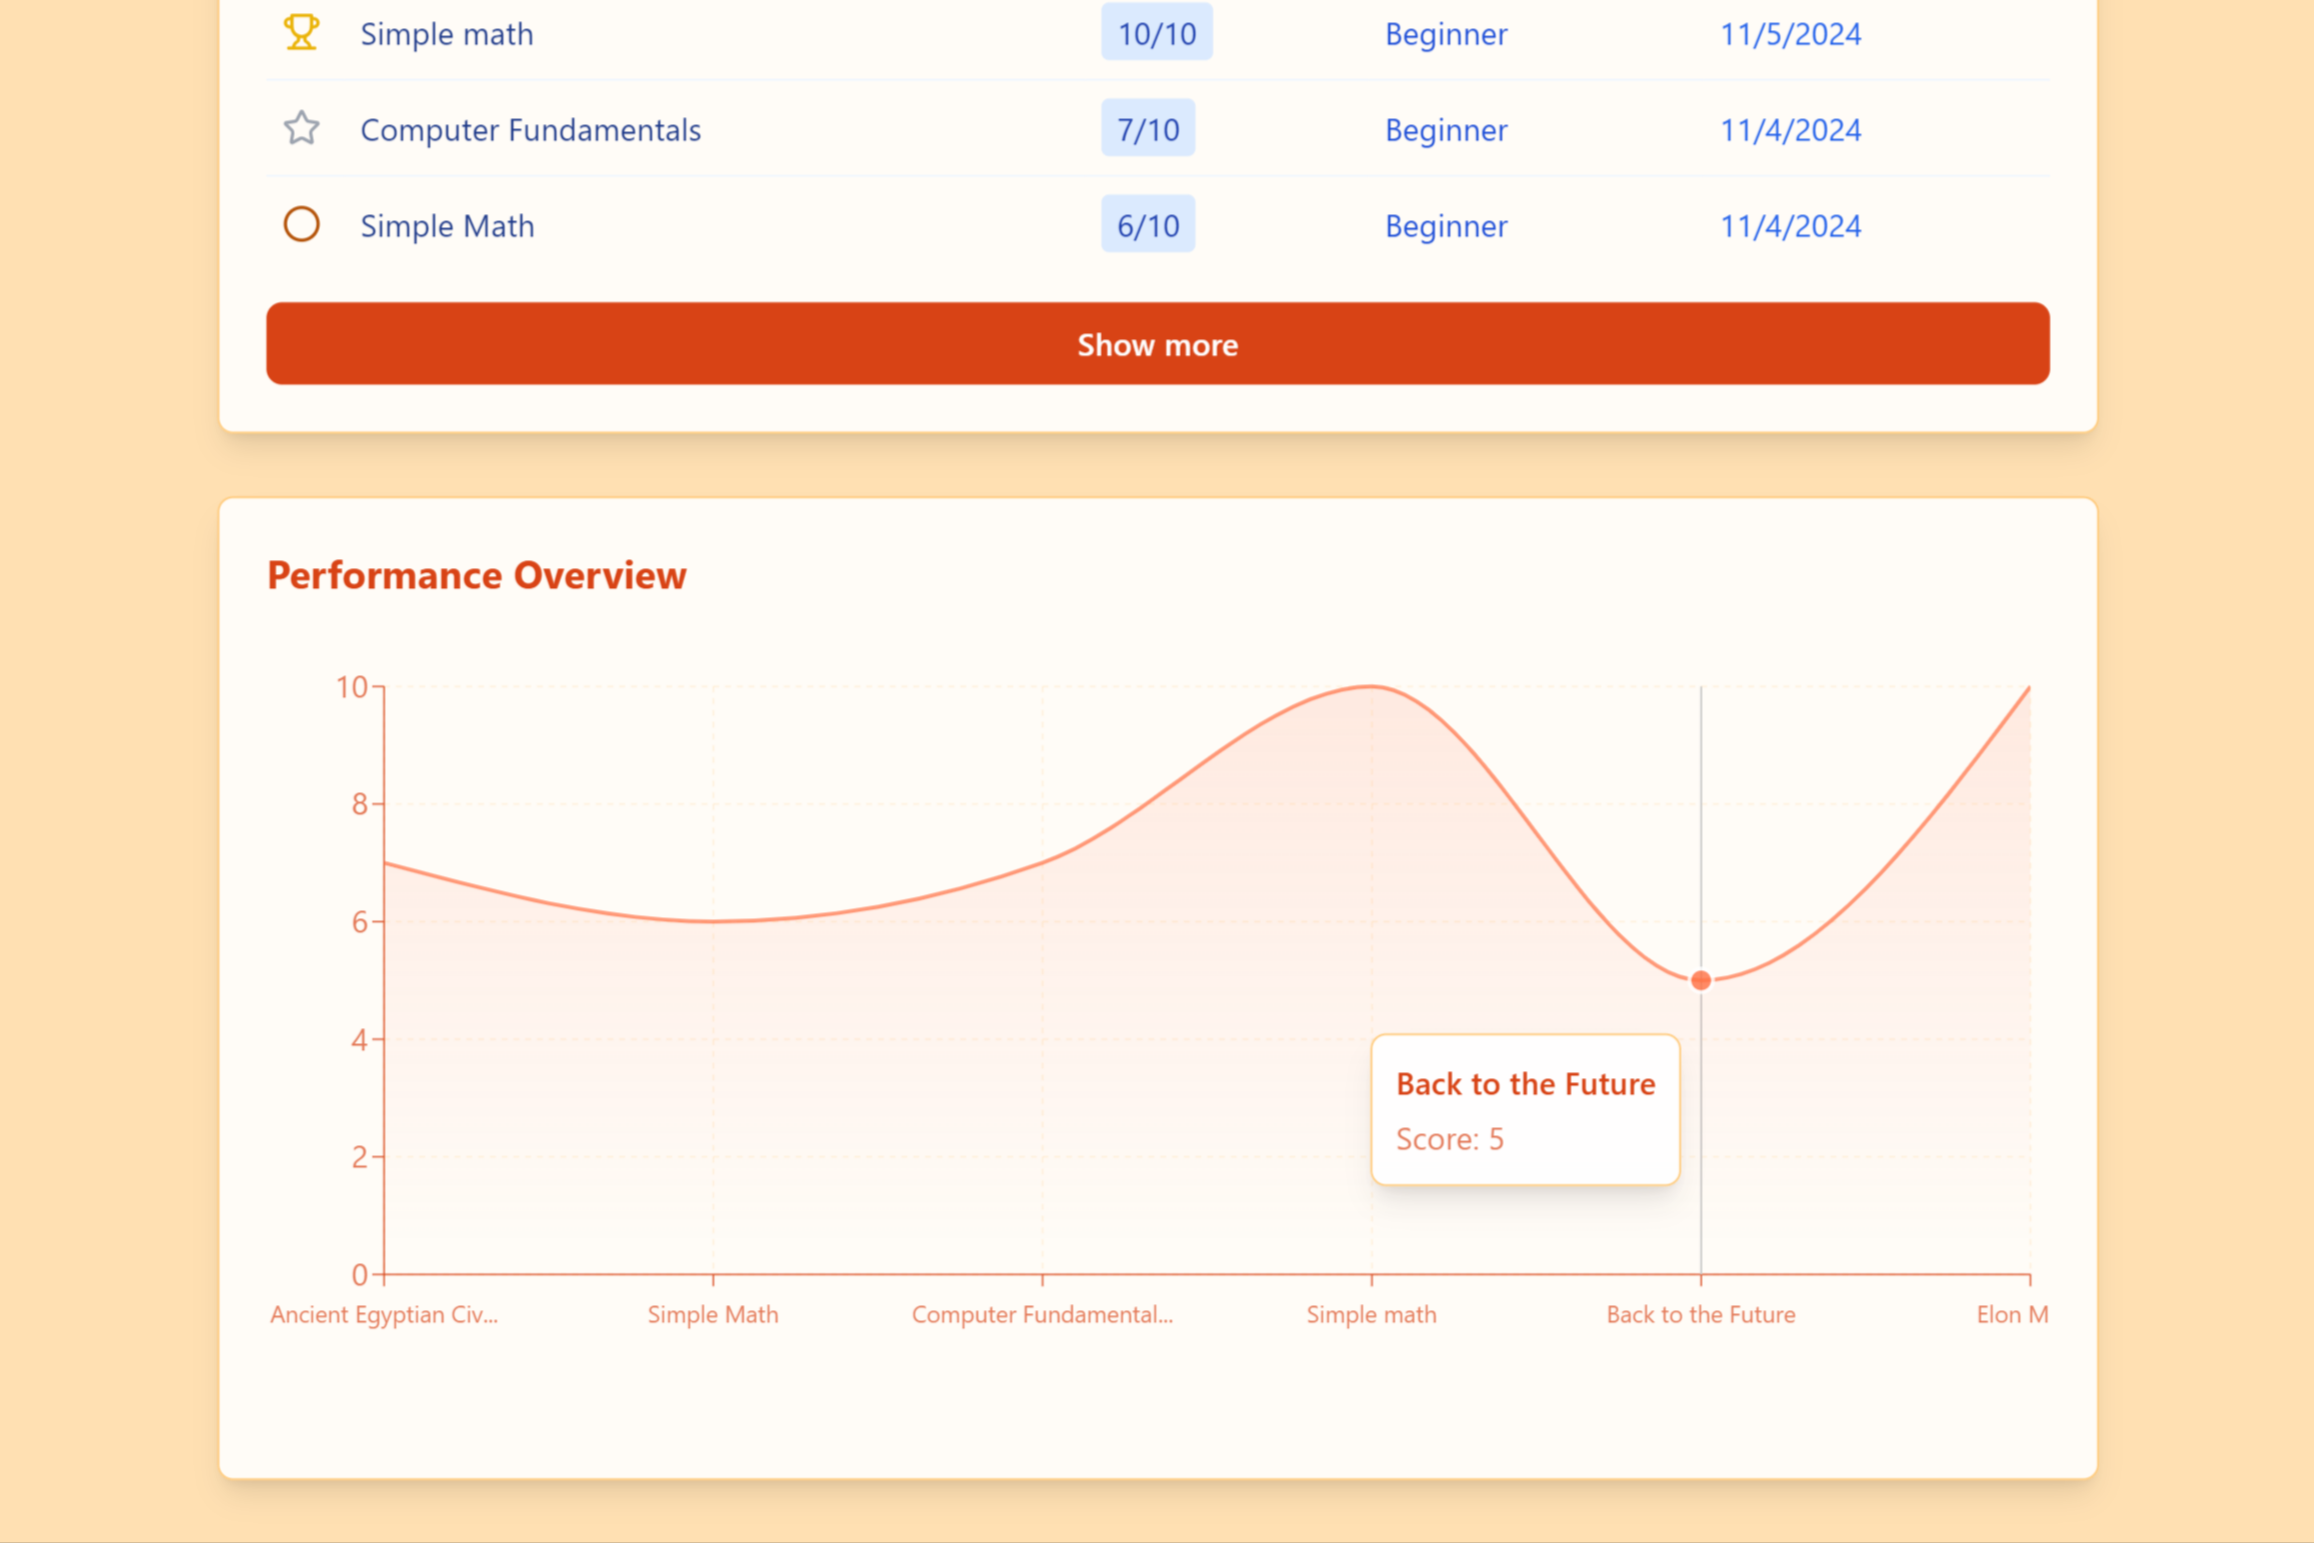Open the Simple math quiz title
Image resolution: width=2314 pixels, height=1543 pixels.
click(x=446, y=34)
